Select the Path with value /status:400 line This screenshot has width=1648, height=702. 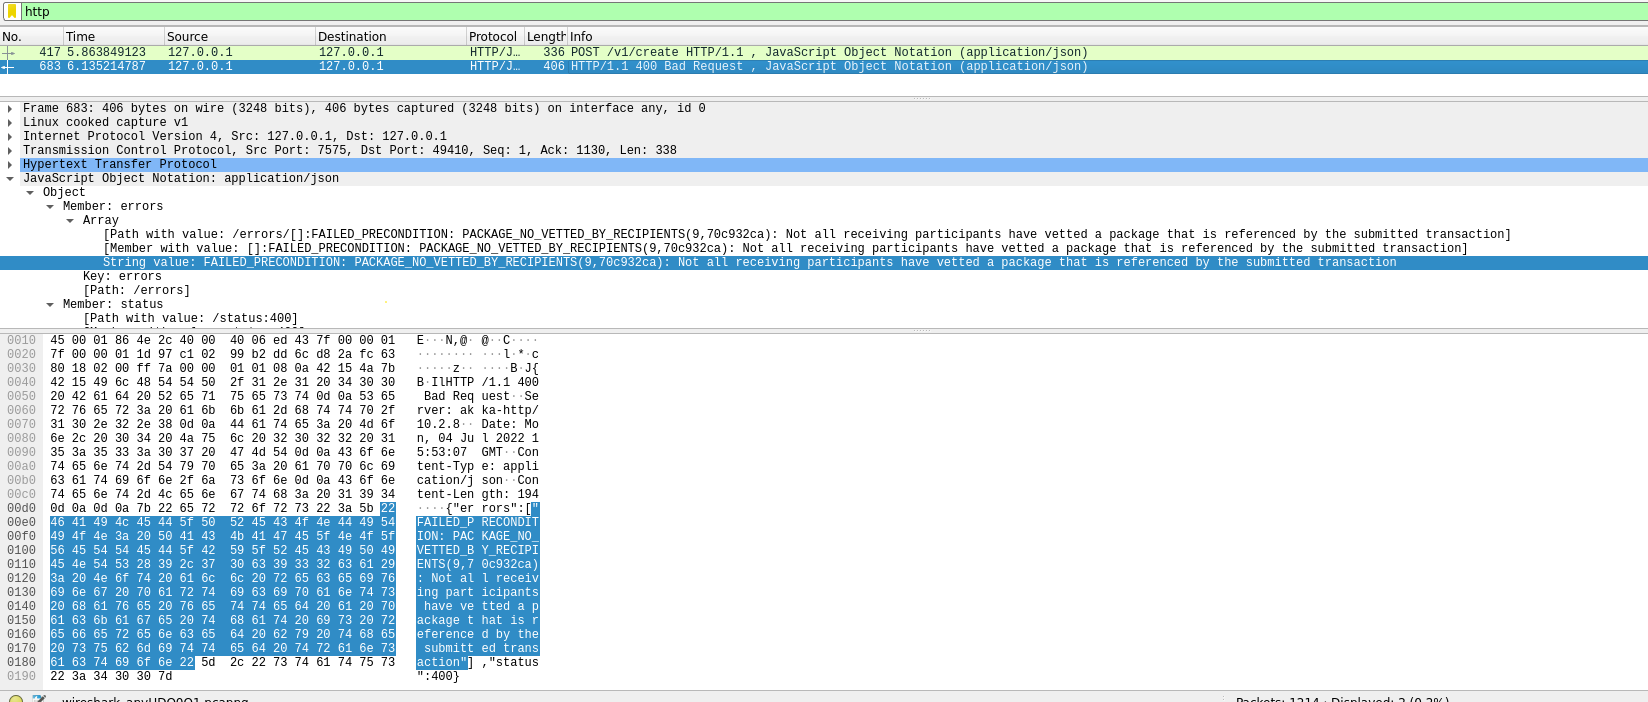pos(190,318)
